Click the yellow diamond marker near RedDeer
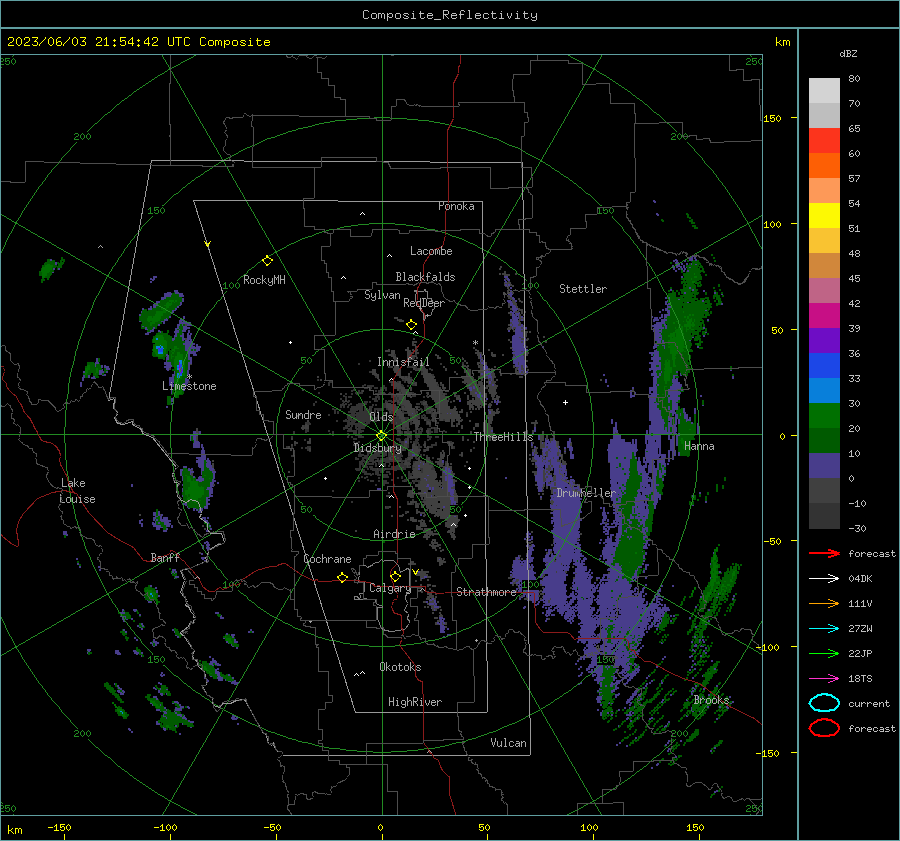 point(411,325)
